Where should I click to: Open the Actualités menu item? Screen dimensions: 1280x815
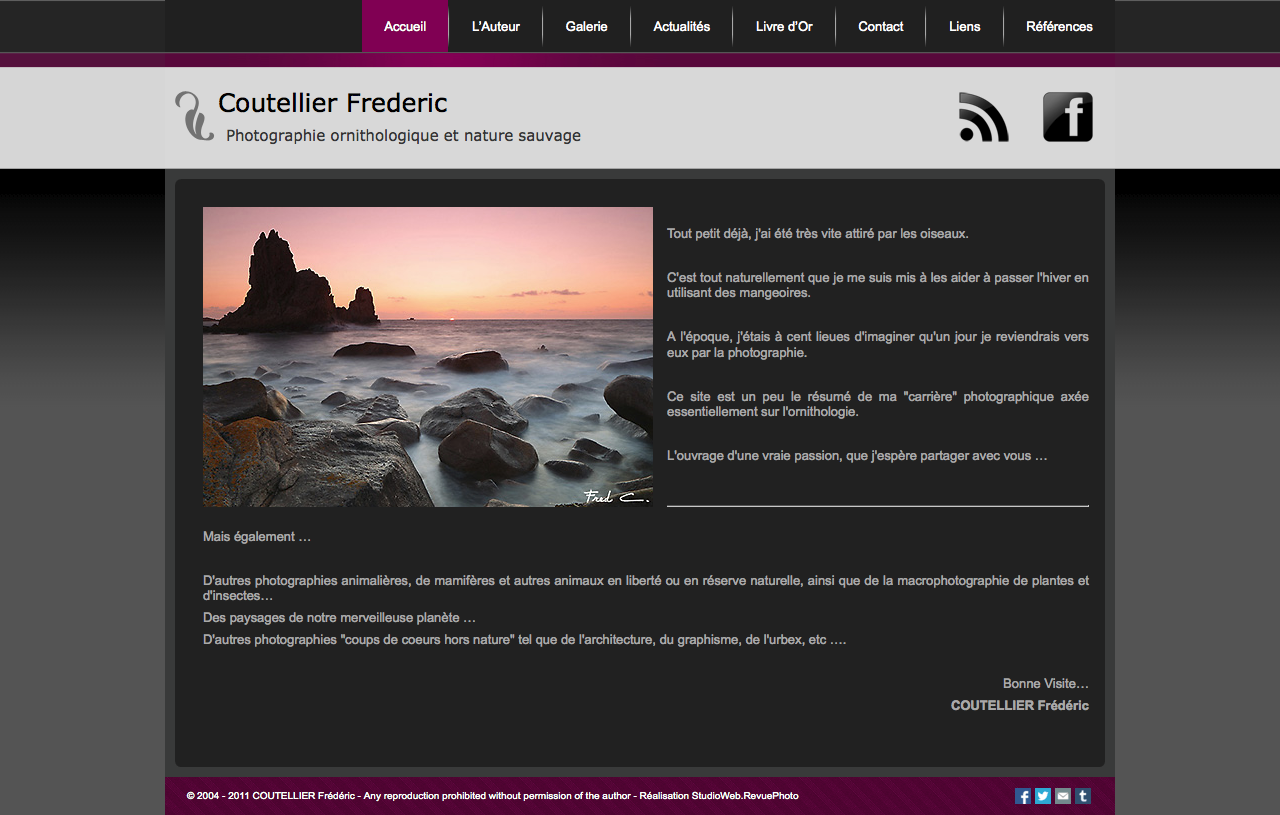(682, 27)
